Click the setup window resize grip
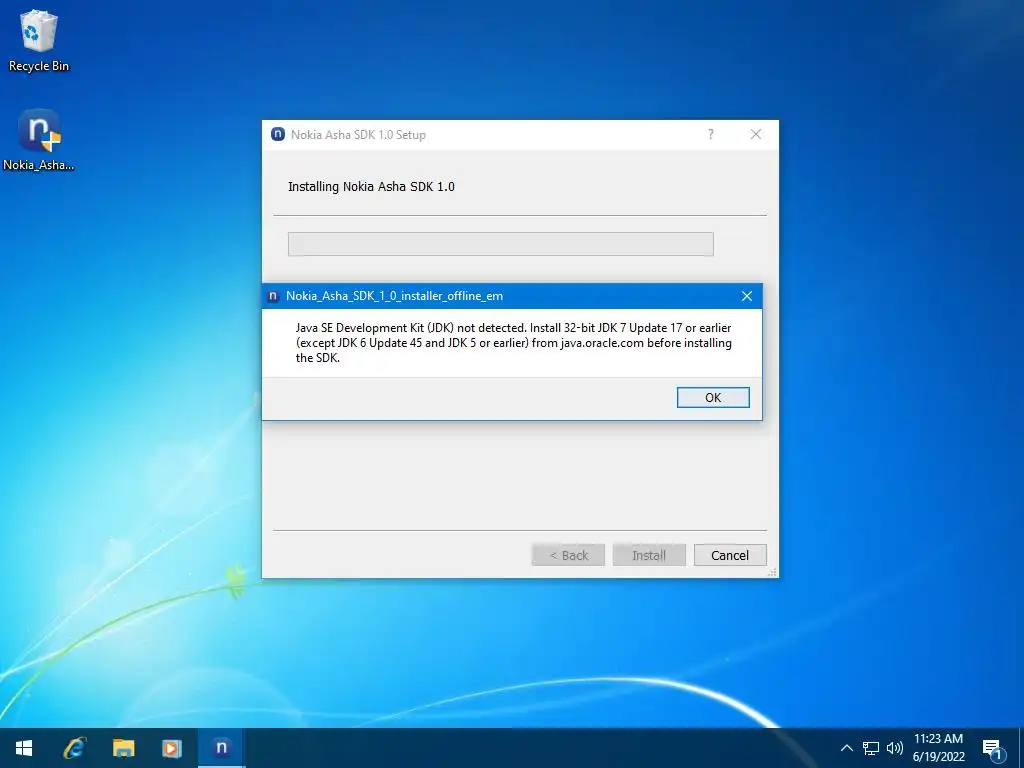Screen dimensions: 1024x768 (x=773, y=572)
